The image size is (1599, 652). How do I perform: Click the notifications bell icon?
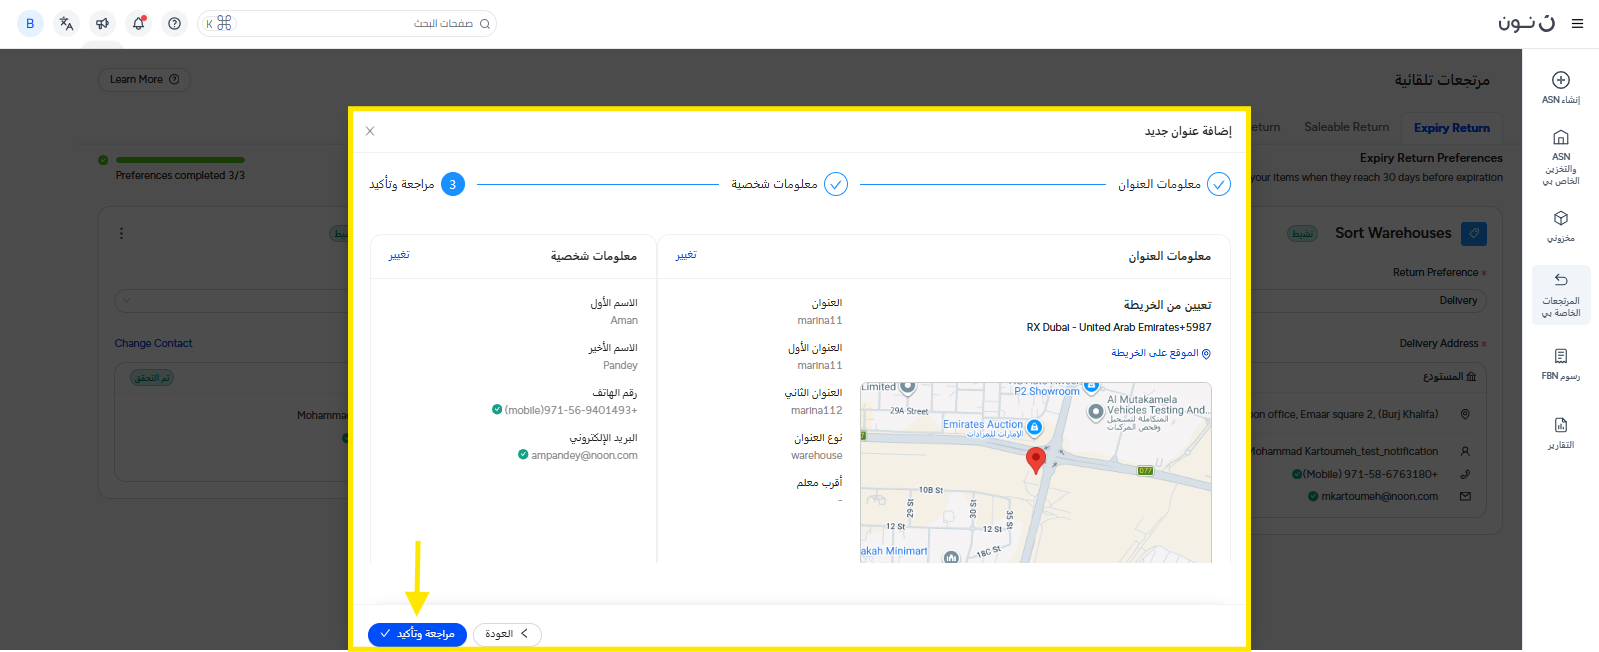click(139, 23)
